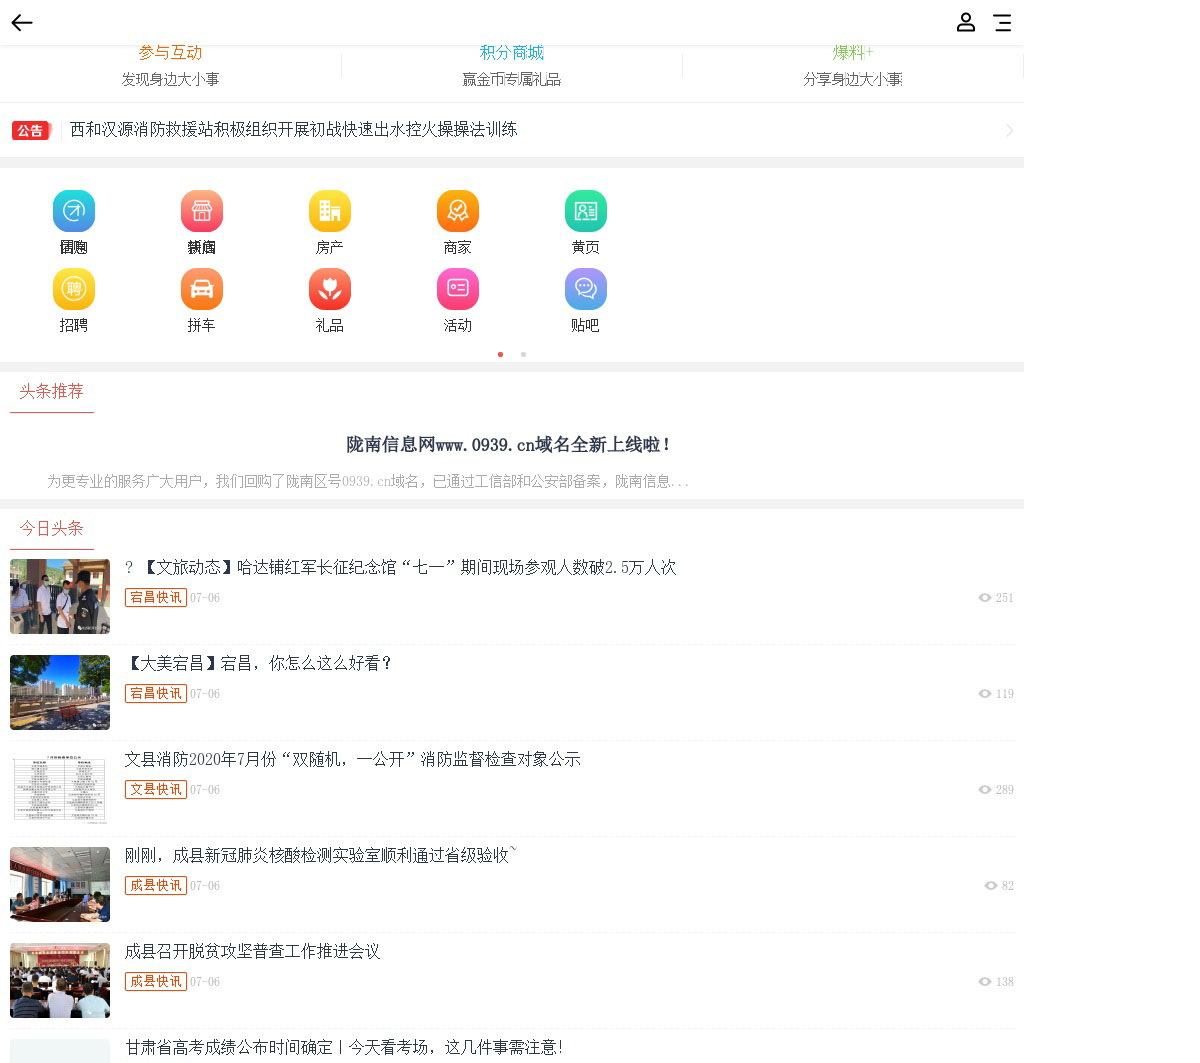Click thumbnail of 成县召开脱贫攻坚 article

(x=60, y=980)
